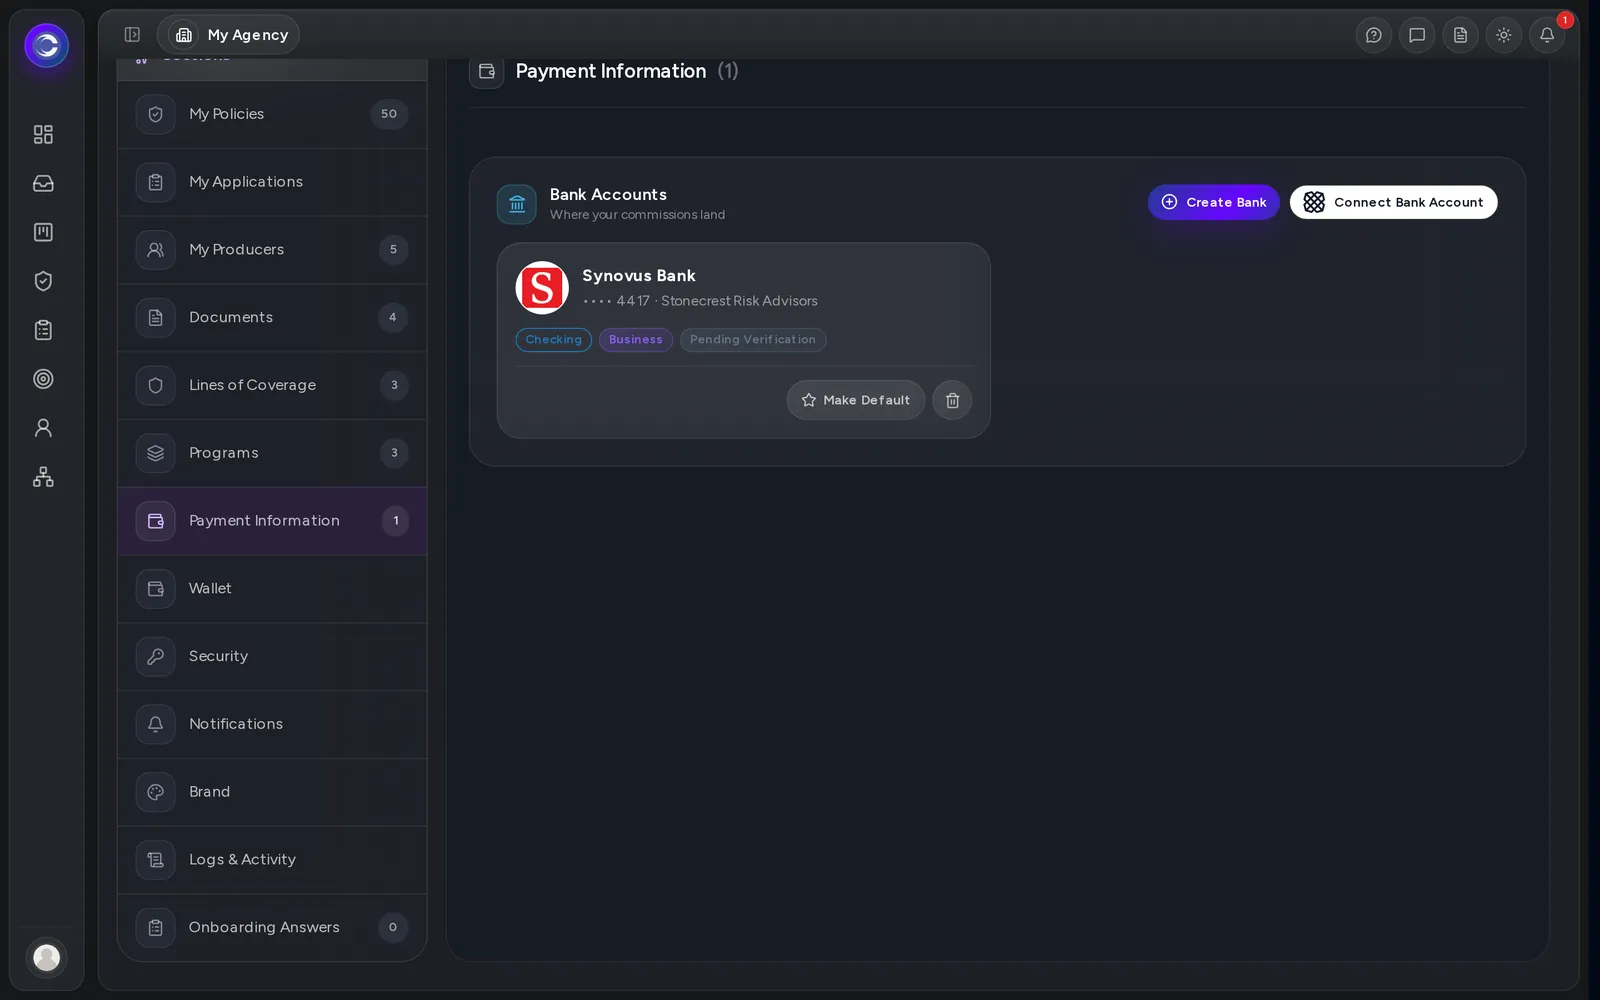Click Connect Bank Account button
Image resolution: width=1600 pixels, height=1000 pixels.
pyautogui.click(x=1393, y=202)
